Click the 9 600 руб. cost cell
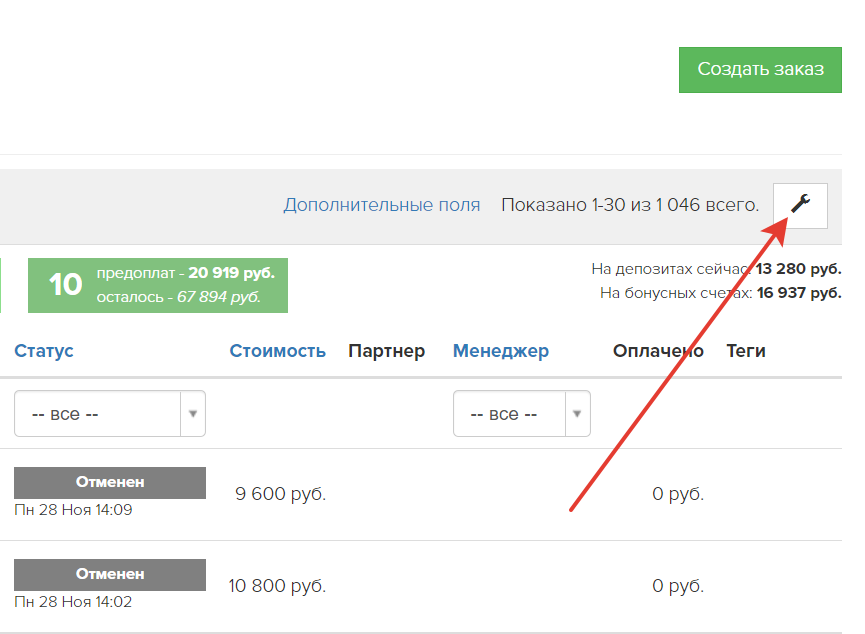 280,494
